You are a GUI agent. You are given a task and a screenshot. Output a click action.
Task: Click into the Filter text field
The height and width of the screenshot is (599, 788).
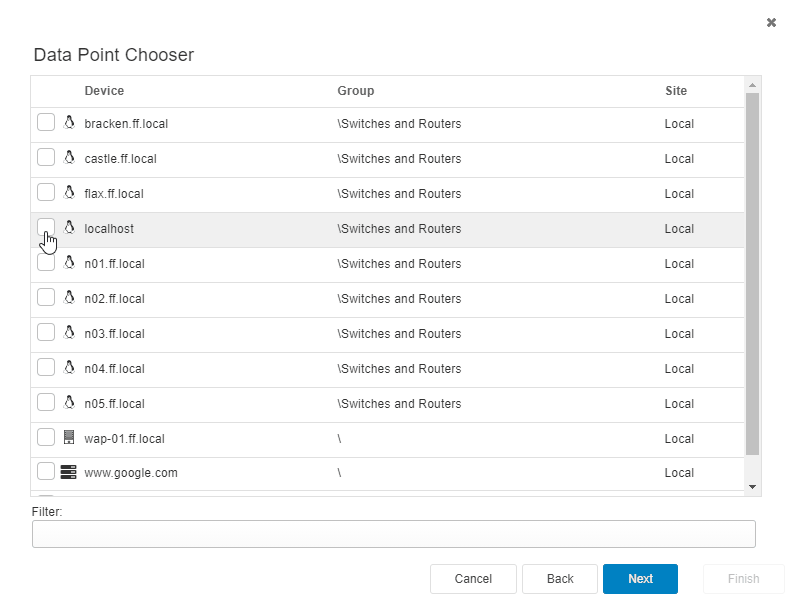393,534
